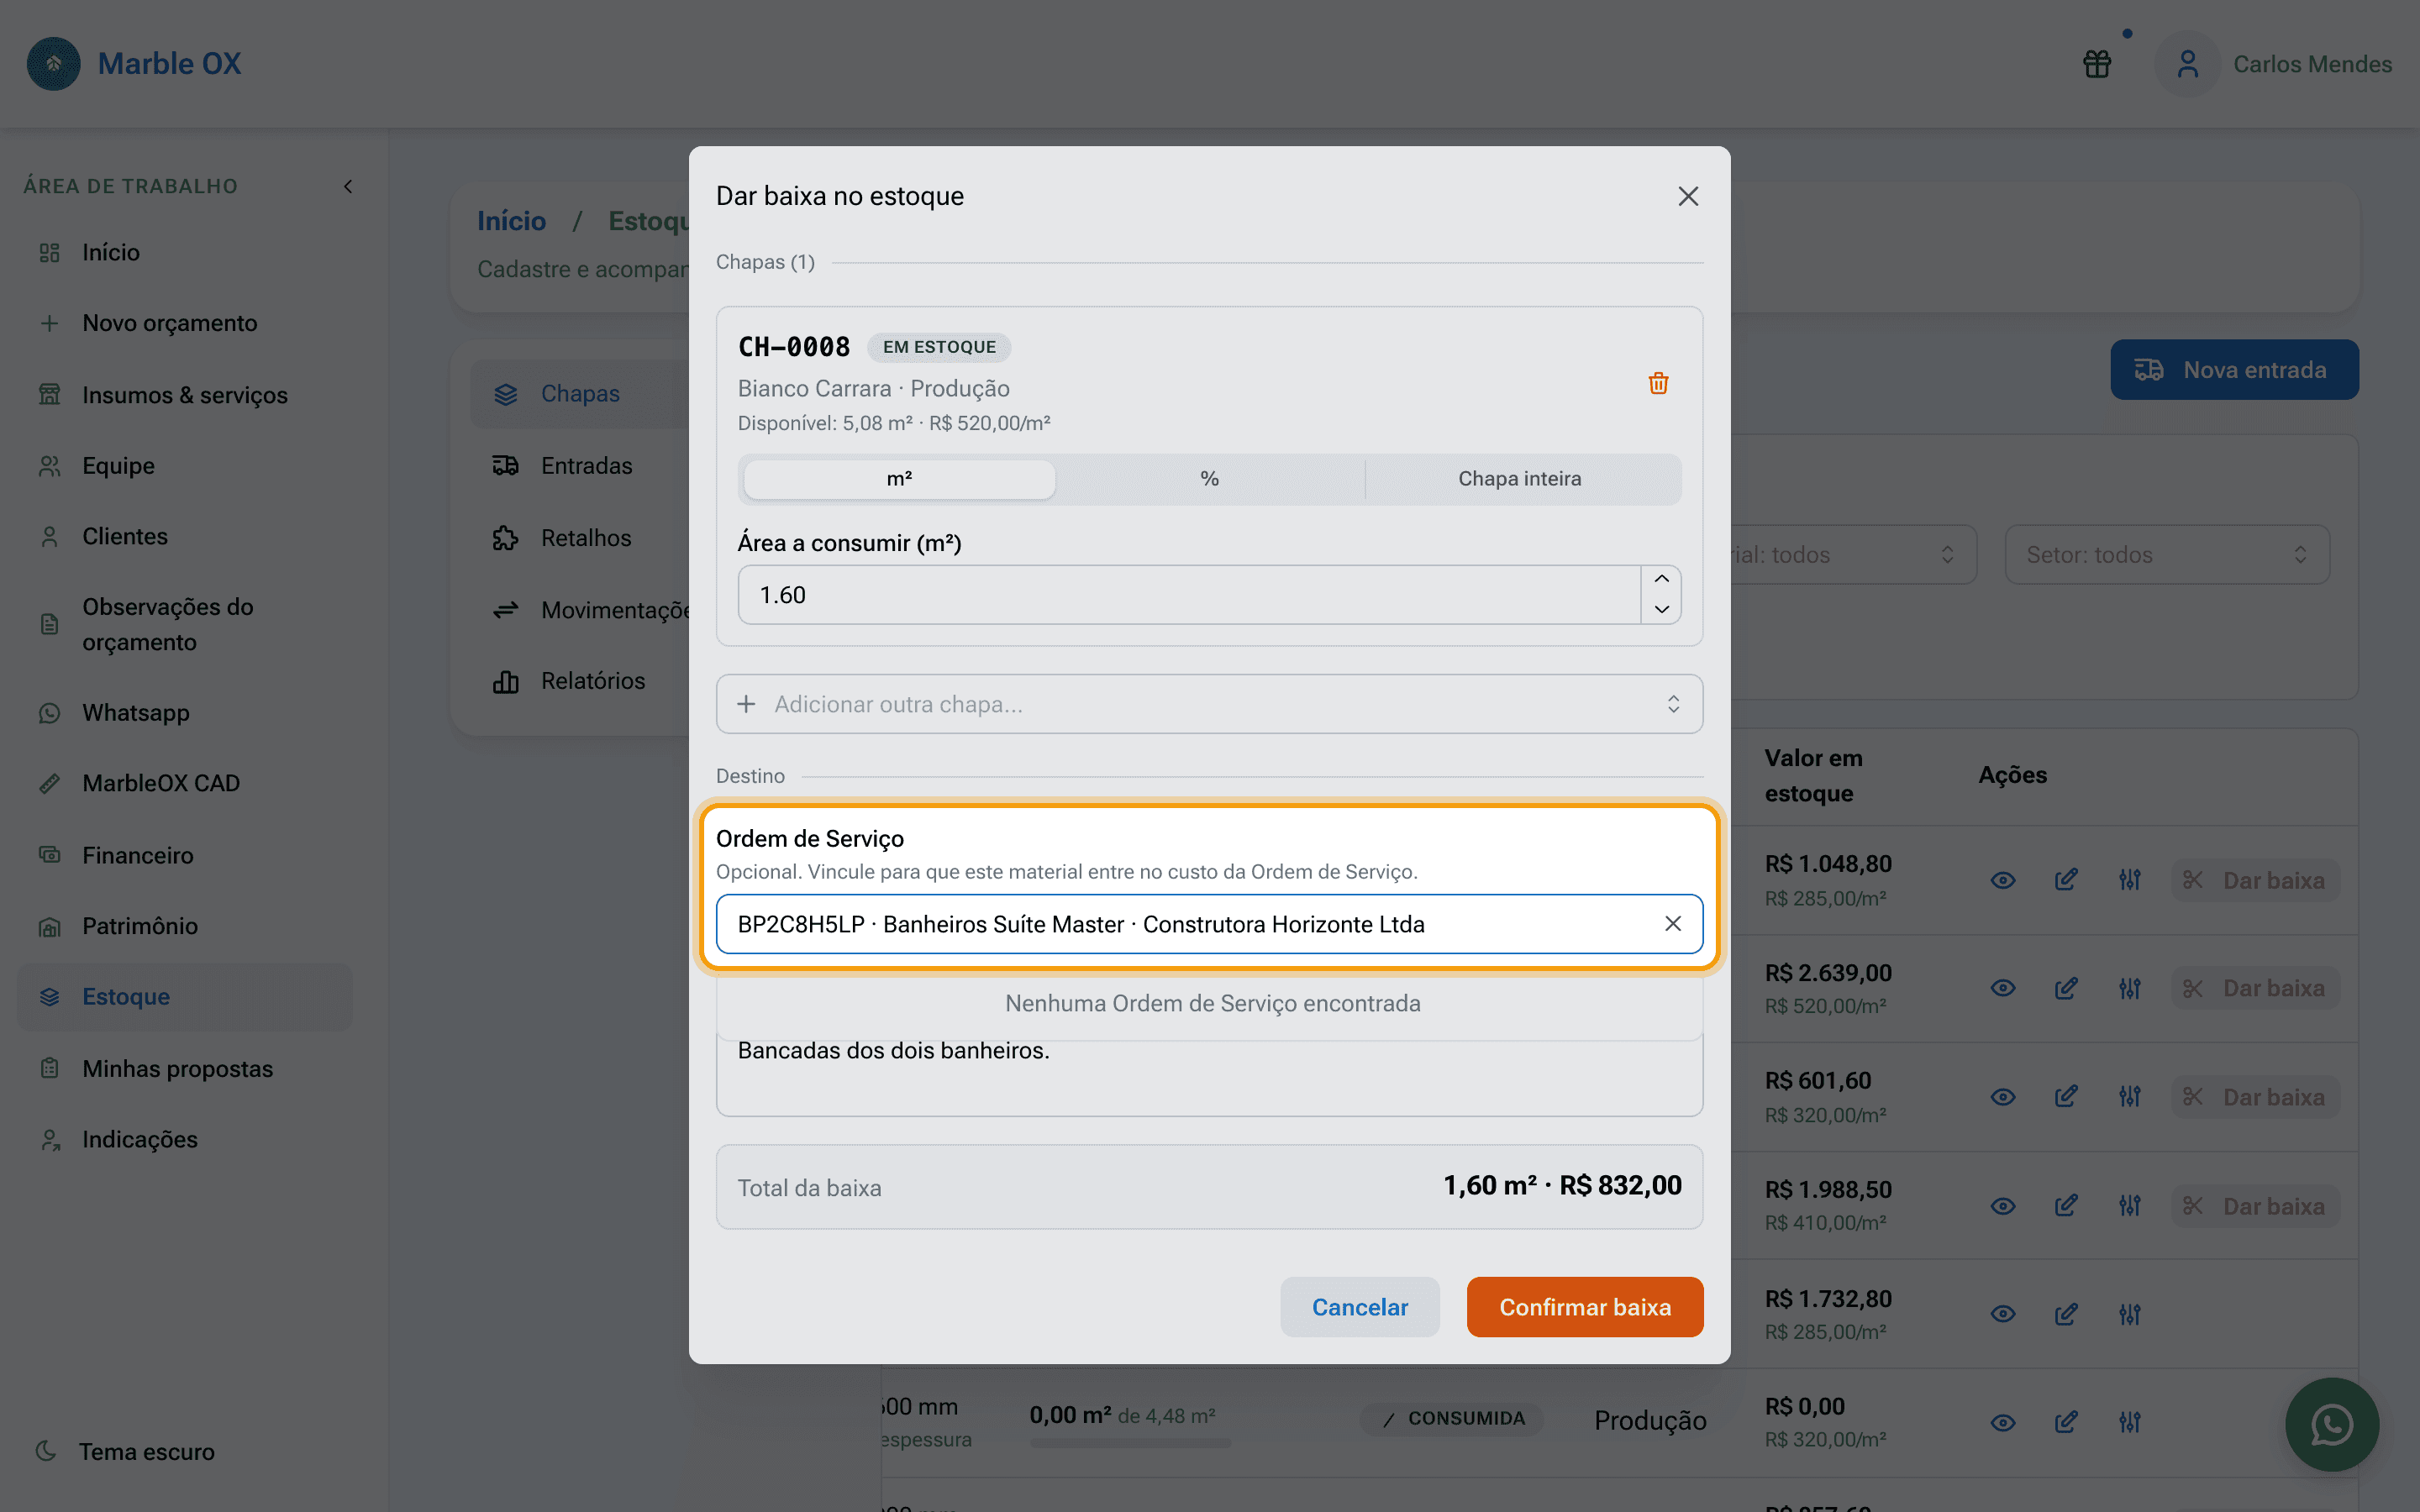Edit the R$ 1.988,50 row

pos(2066,1206)
